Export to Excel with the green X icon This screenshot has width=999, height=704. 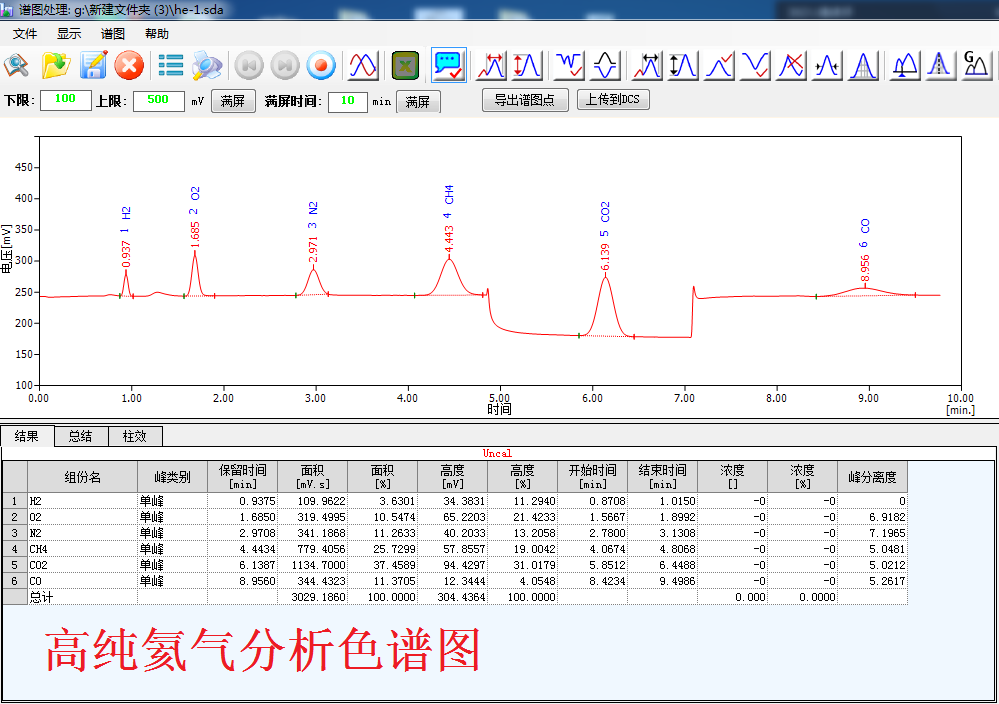coord(405,65)
